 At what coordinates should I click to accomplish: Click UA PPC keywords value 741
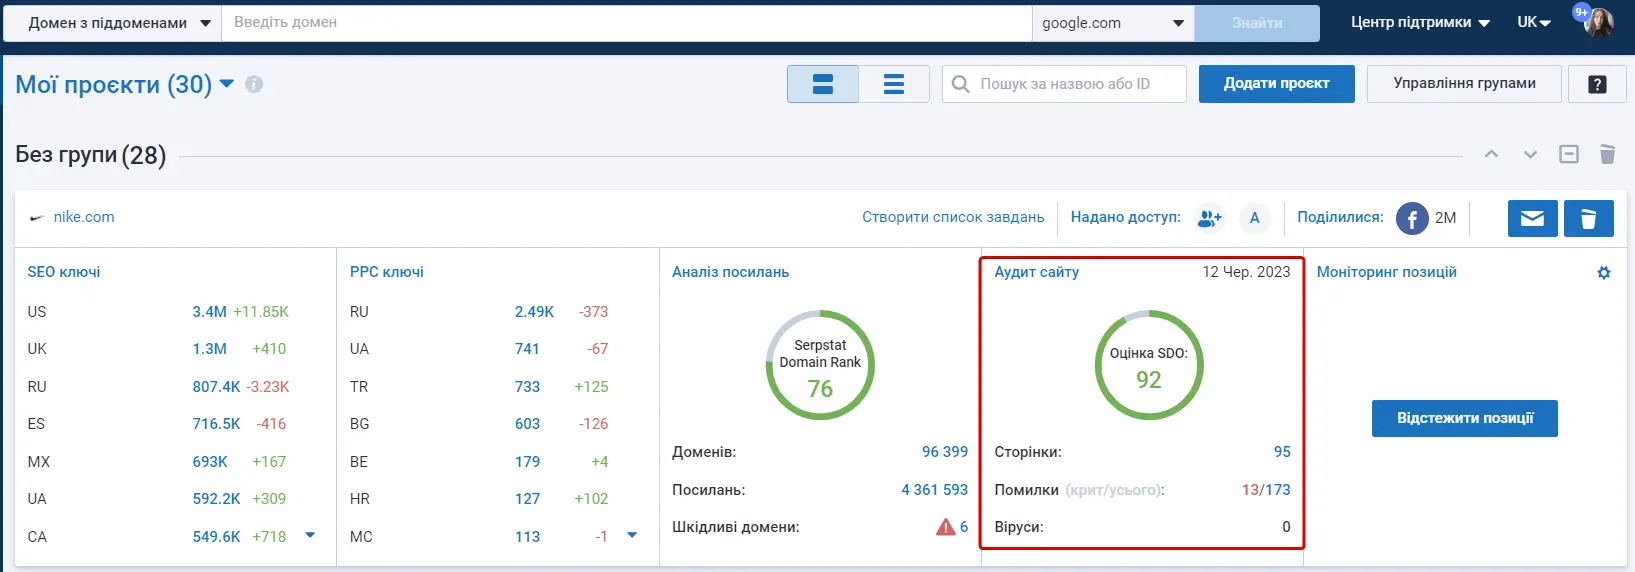527,349
